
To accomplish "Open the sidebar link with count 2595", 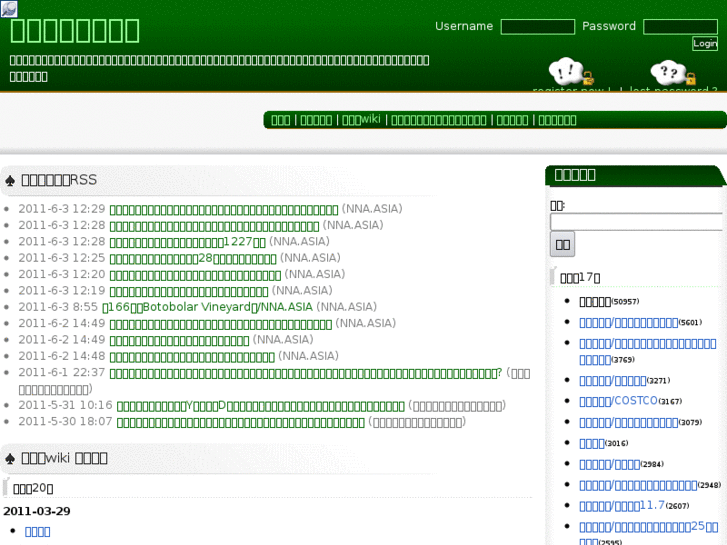I will (x=649, y=533).
